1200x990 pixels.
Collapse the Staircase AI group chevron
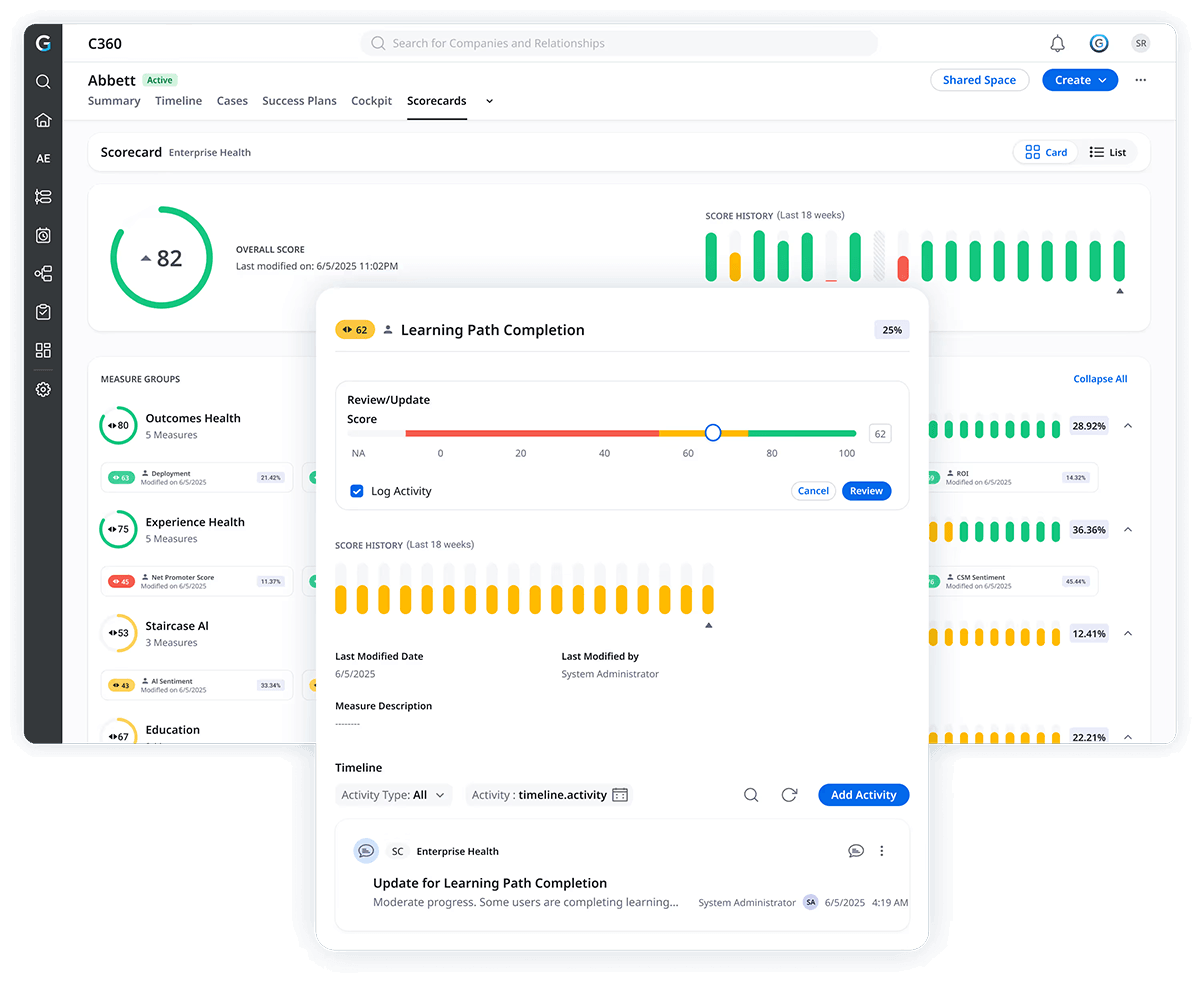[1128, 633]
